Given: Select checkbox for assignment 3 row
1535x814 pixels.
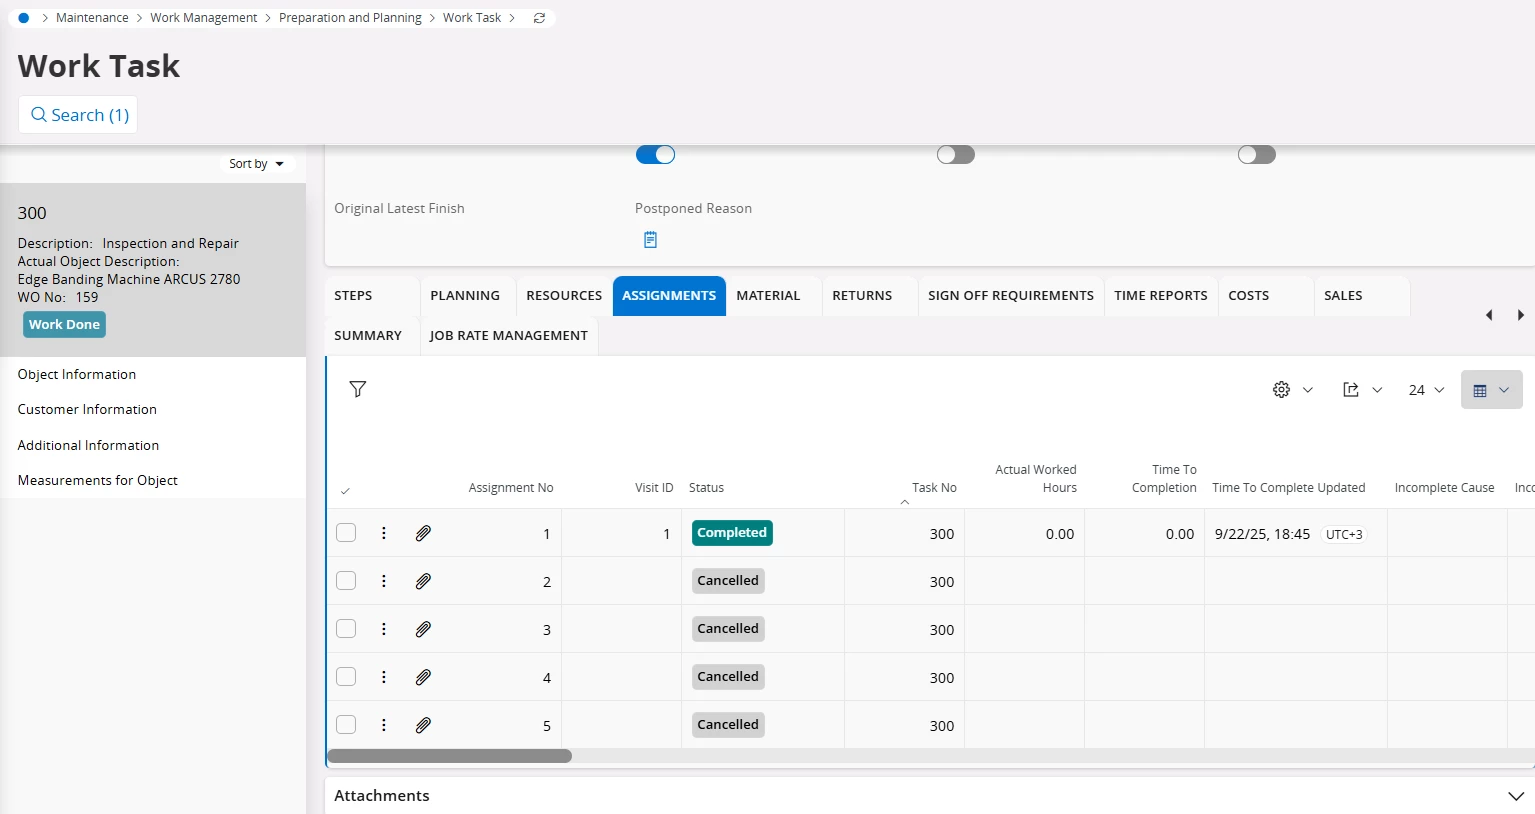Looking at the screenshot, I should pyautogui.click(x=346, y=628).
